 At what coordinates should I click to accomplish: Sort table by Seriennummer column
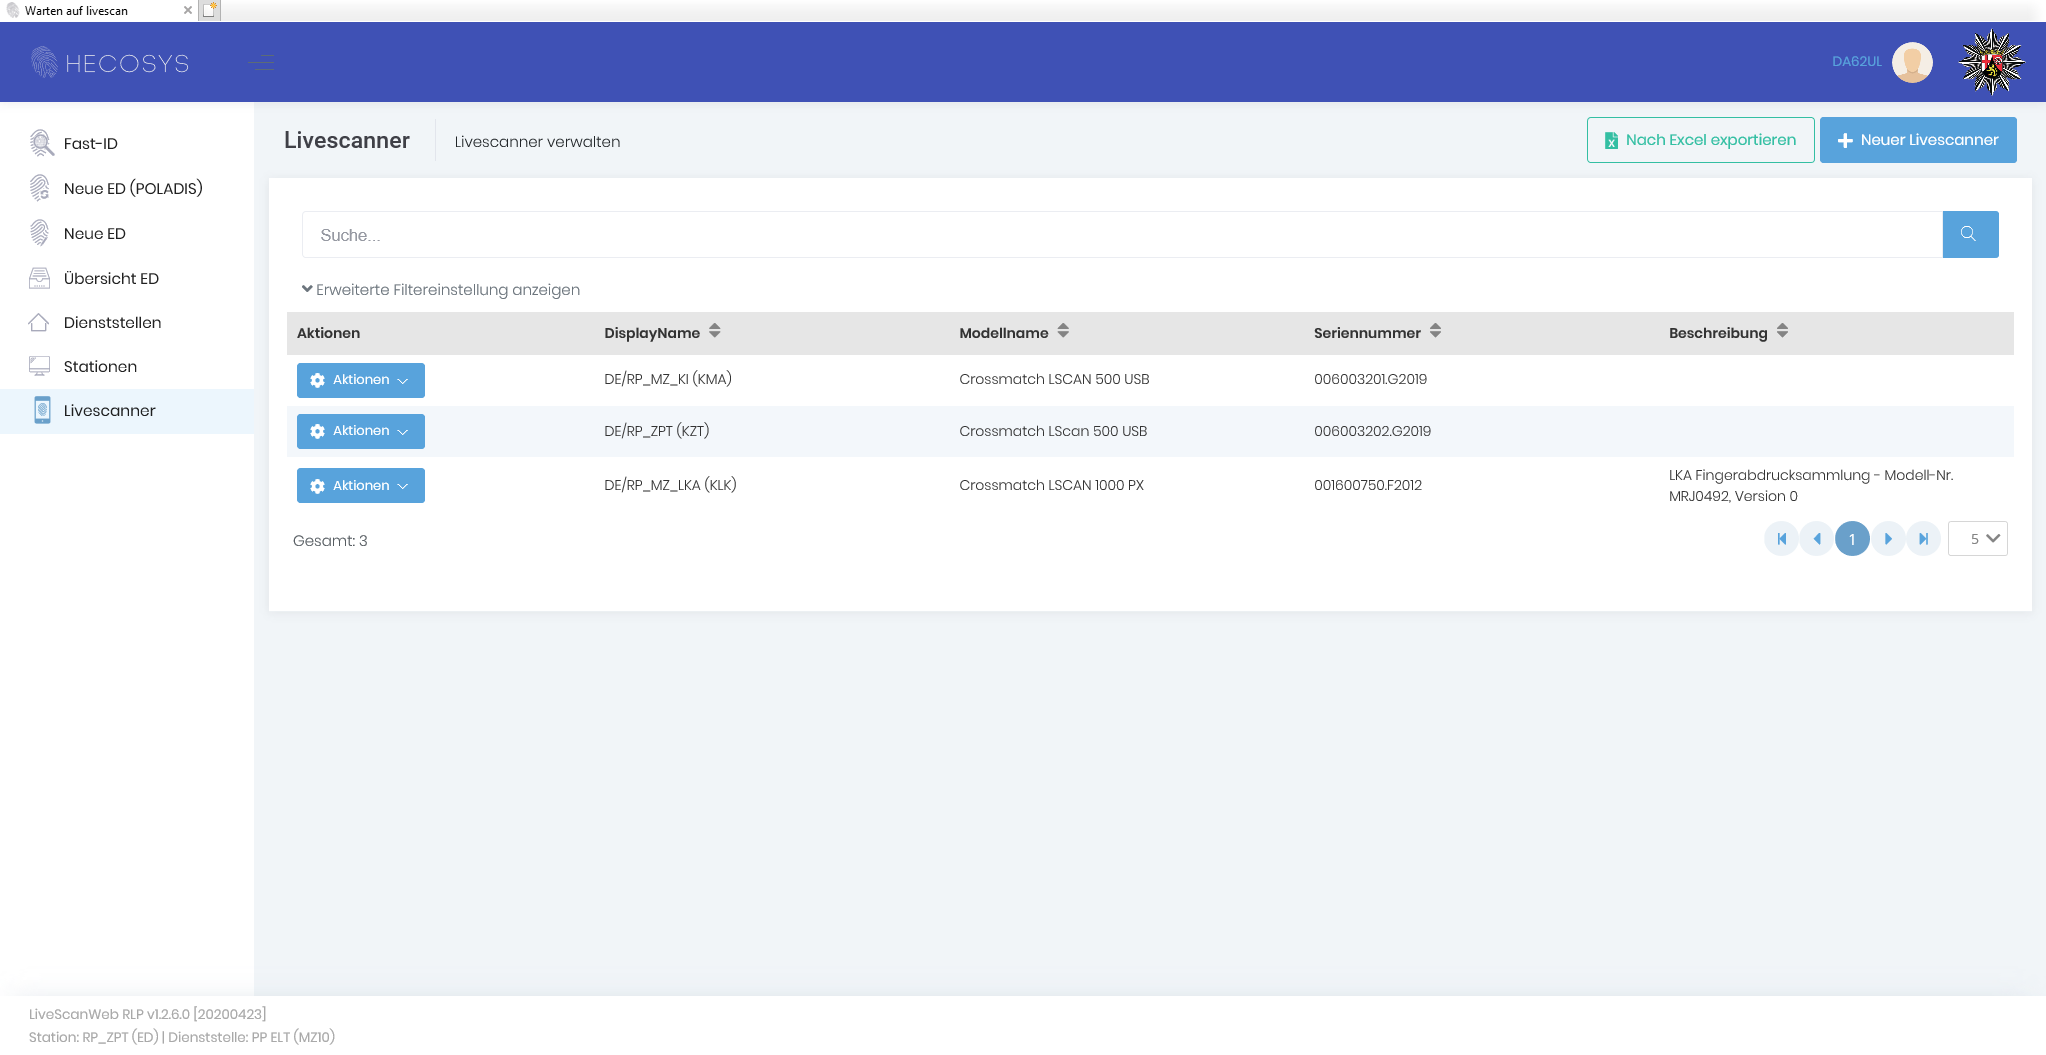(x=1435, y=332)
